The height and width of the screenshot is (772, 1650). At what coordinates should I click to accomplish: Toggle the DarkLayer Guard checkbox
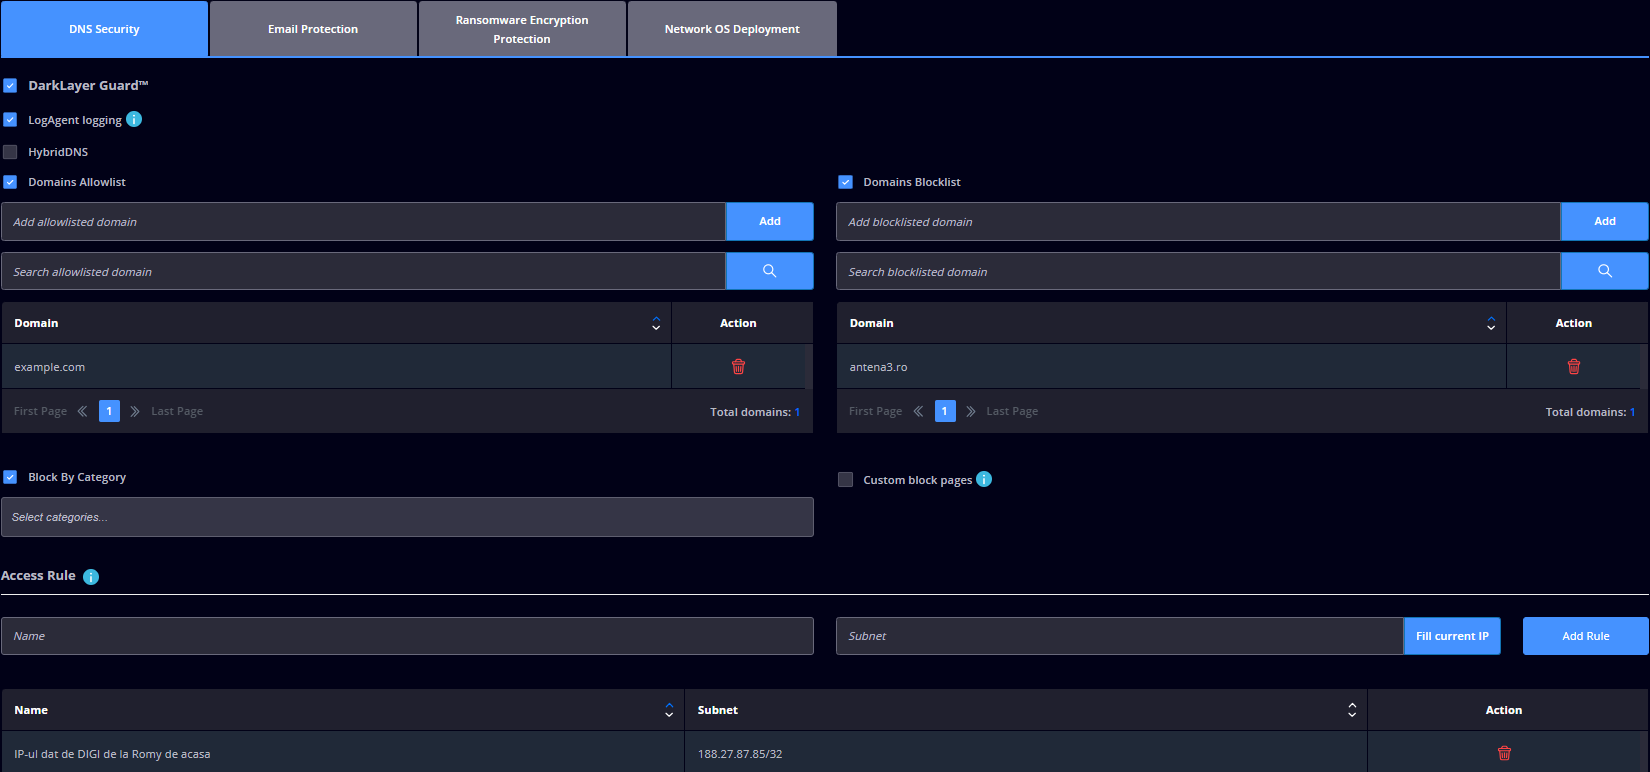[x=10, y=85]
